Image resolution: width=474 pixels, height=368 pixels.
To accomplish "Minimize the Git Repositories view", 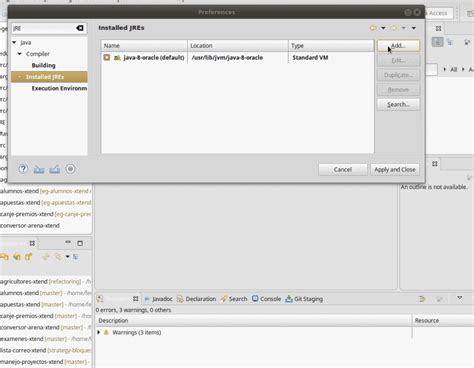I will pyautogui.click(x=68, y=242).
